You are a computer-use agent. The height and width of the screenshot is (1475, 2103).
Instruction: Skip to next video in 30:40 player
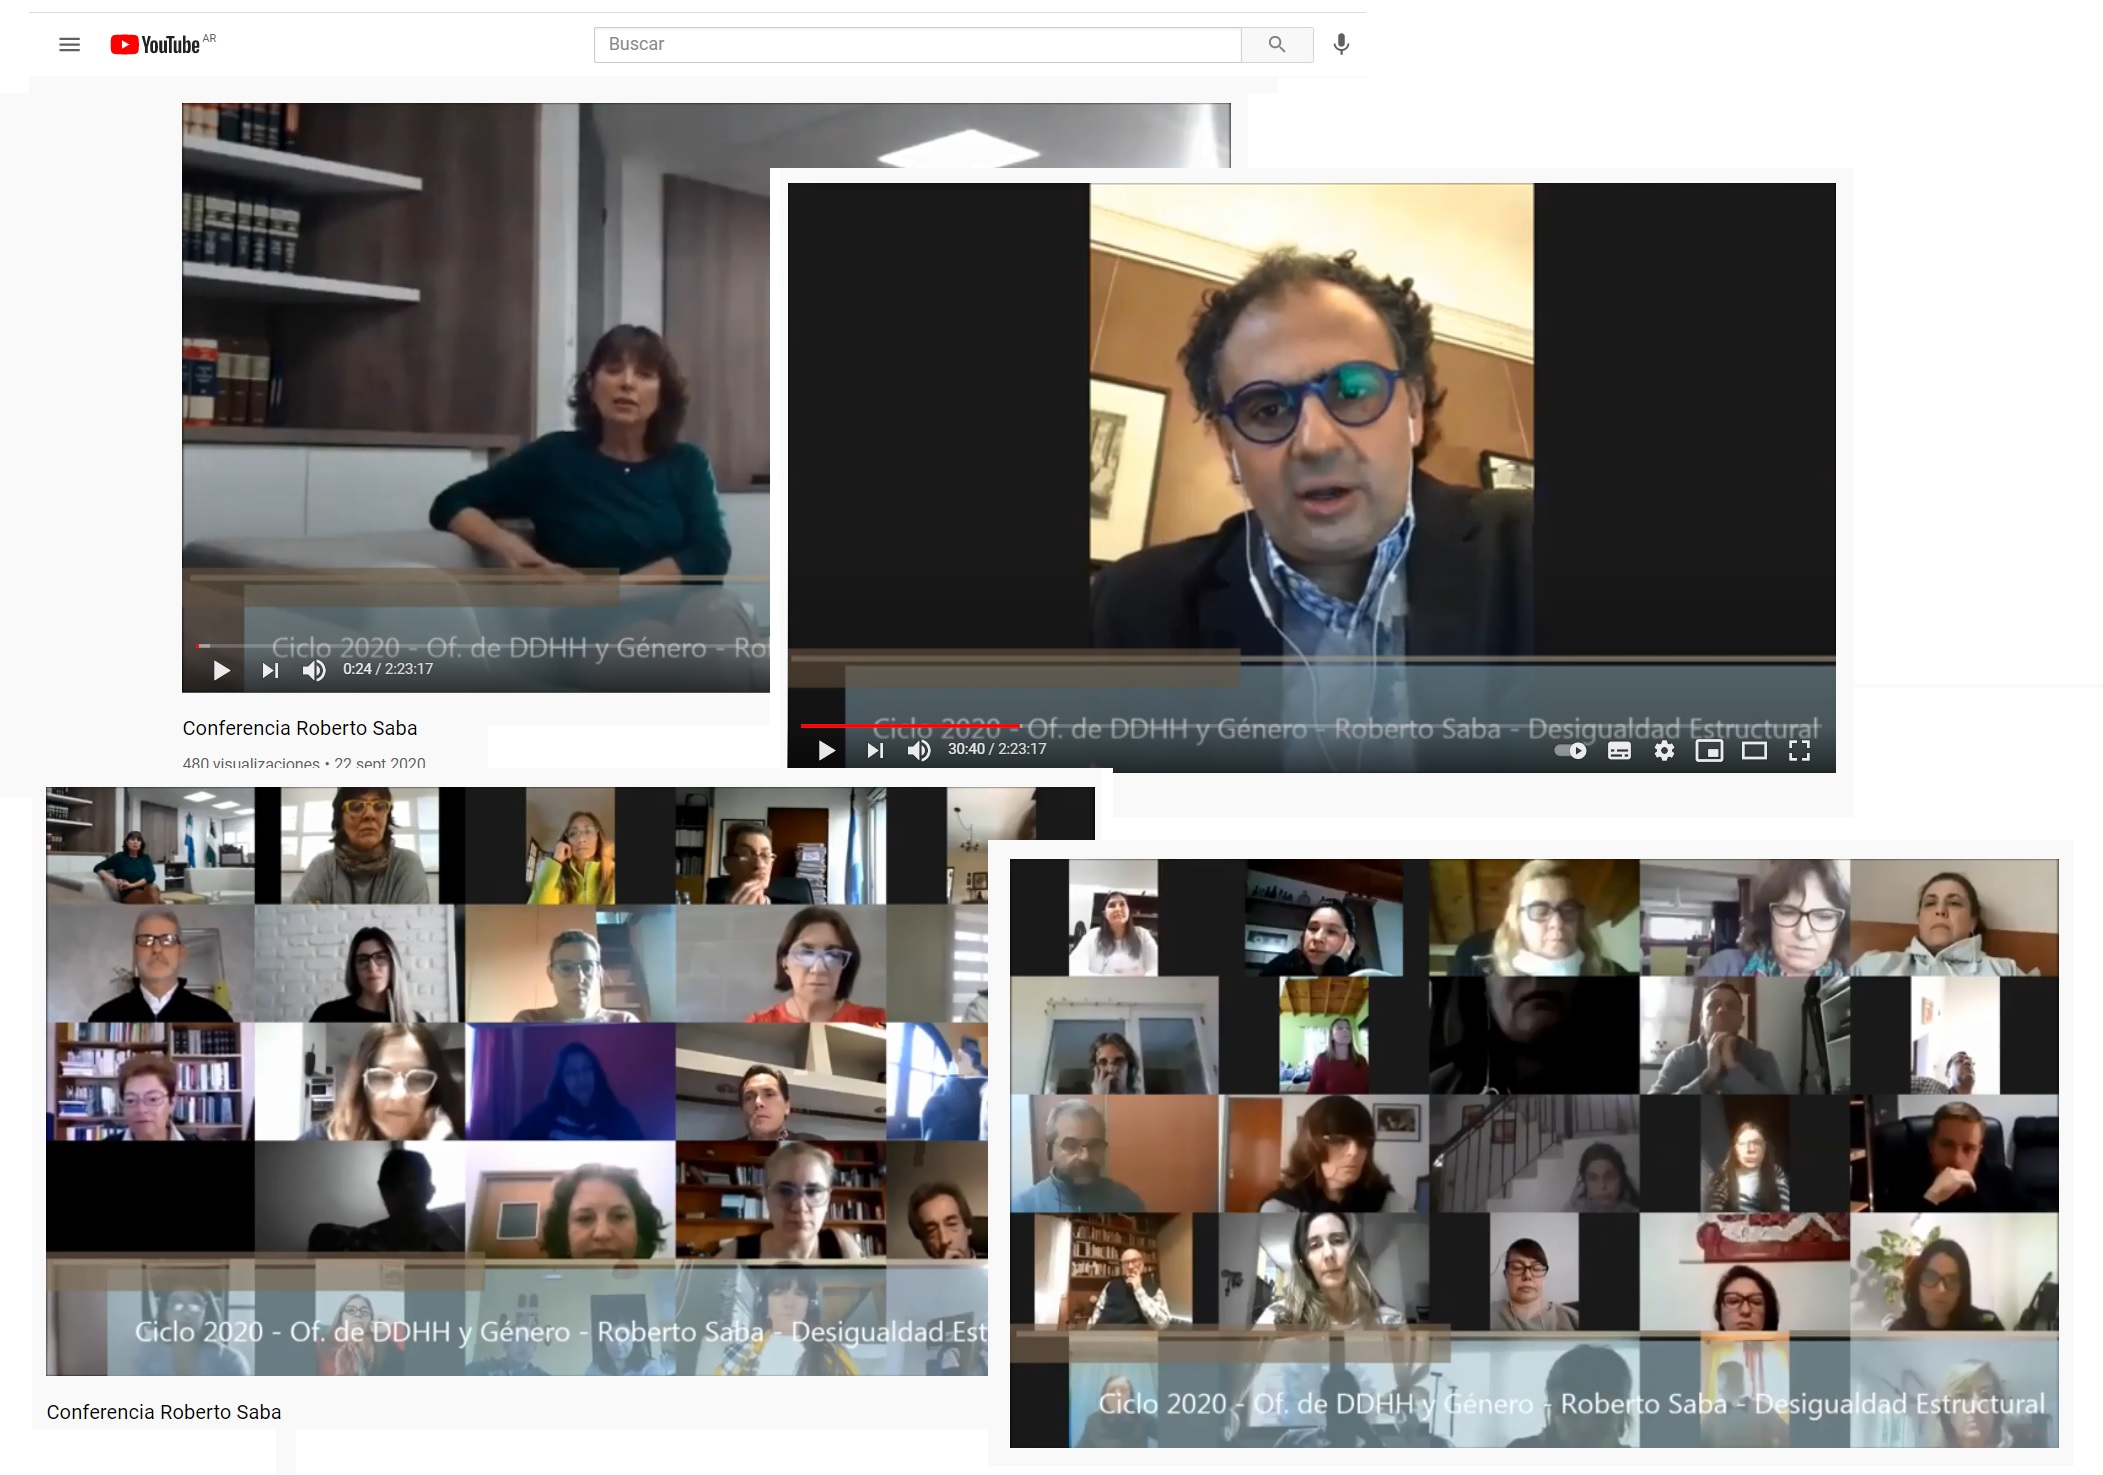tap(875, 750)
